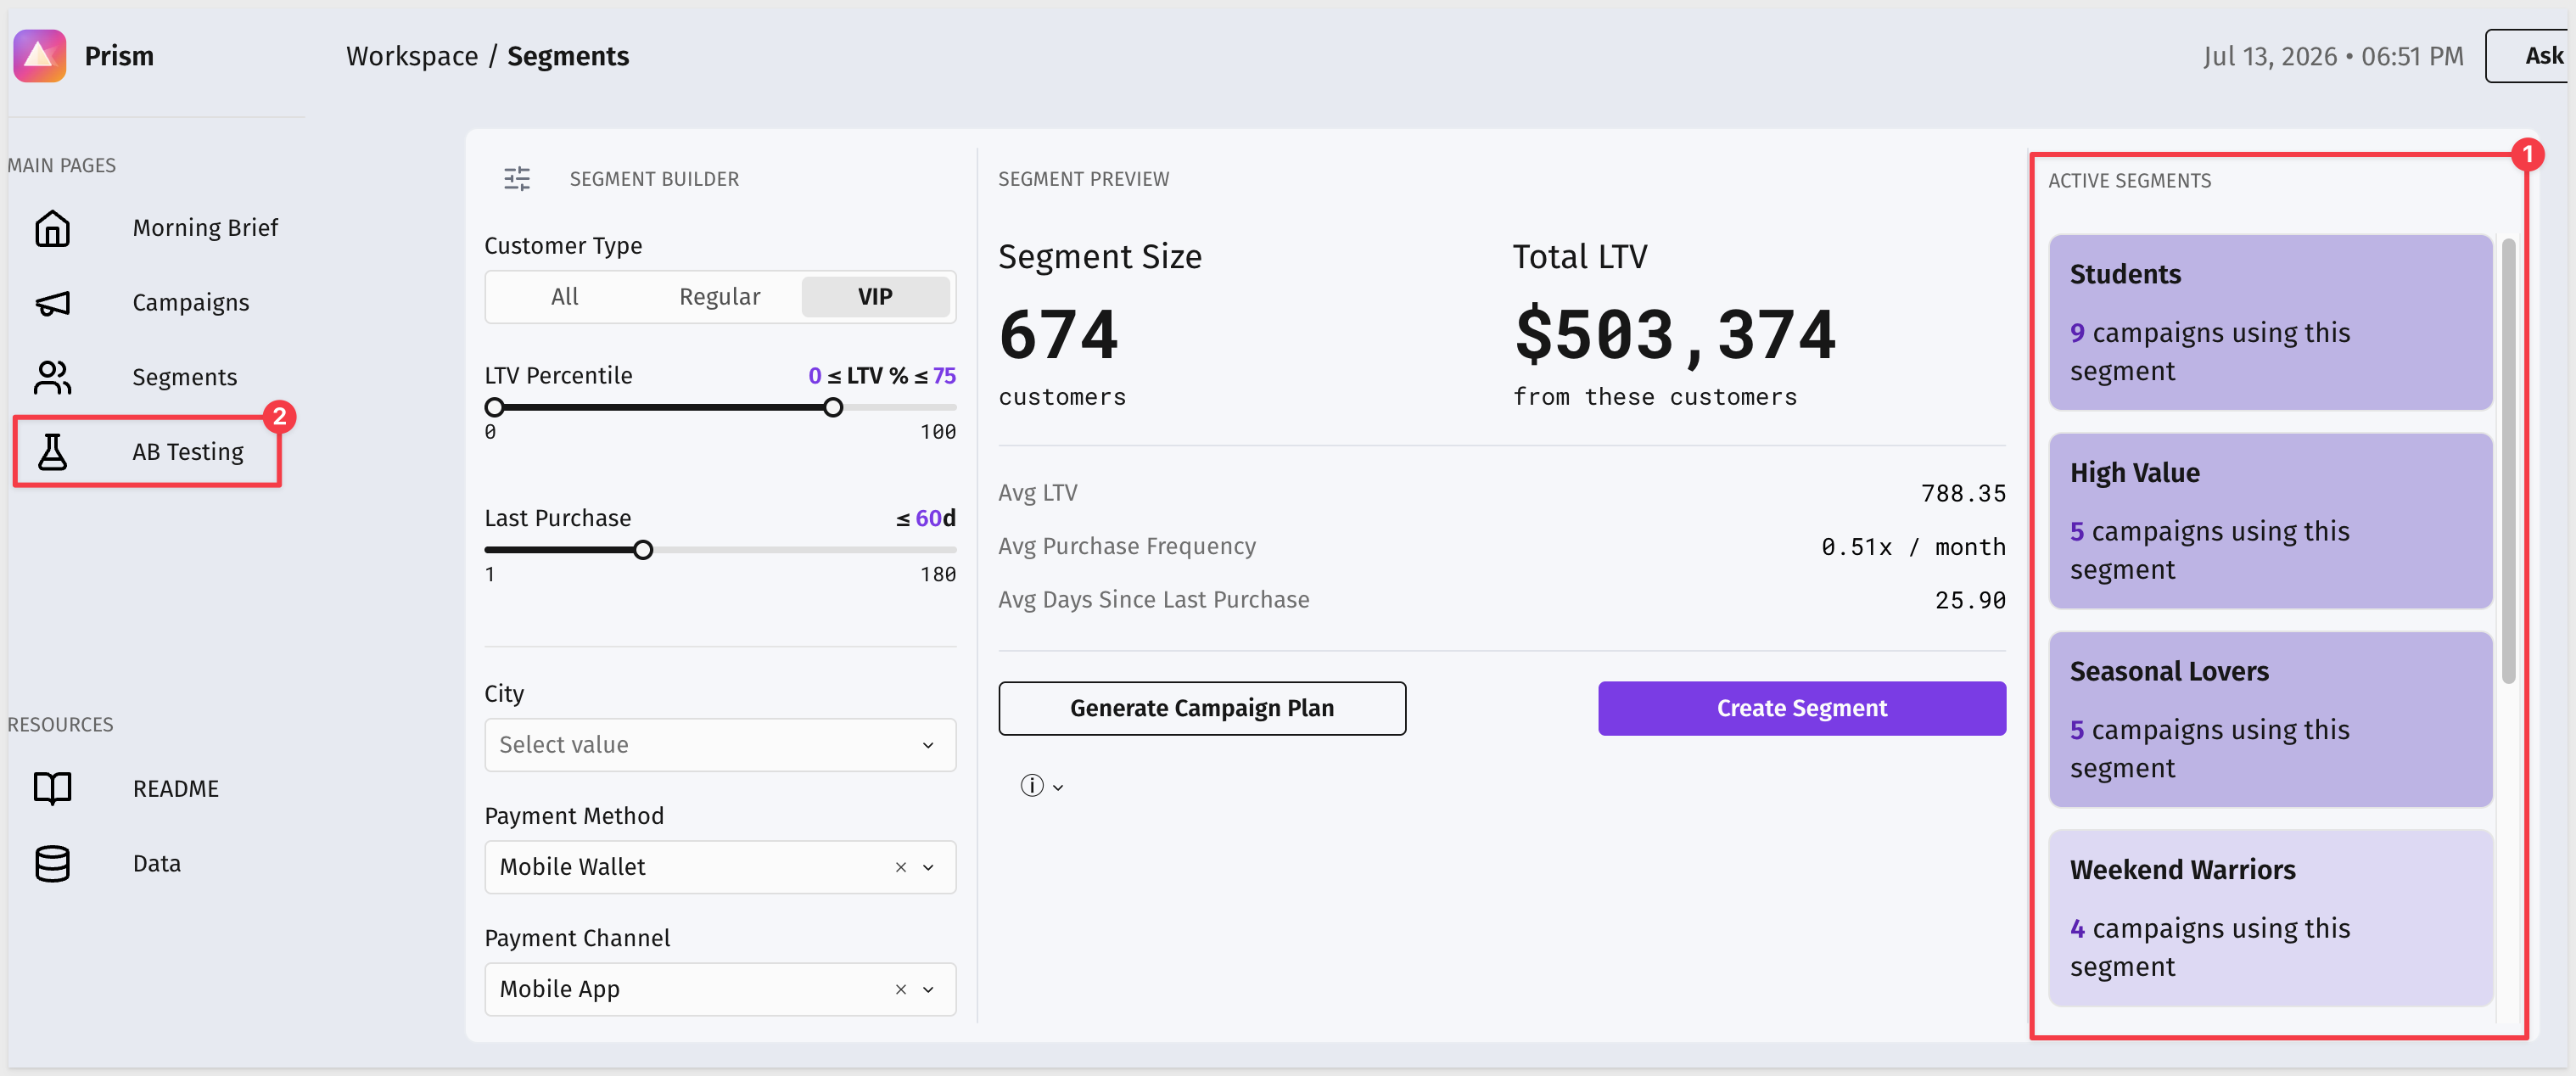Screen dimensions: 2576x1076
Task: Open Morning Brief via home icon
Action: tap(52, 228)
